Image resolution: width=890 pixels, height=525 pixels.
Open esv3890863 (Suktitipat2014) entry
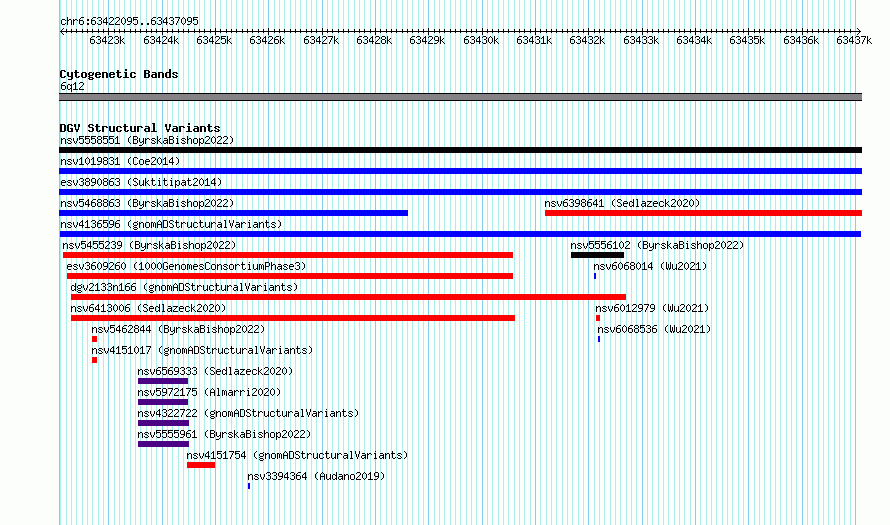point(141,182)
